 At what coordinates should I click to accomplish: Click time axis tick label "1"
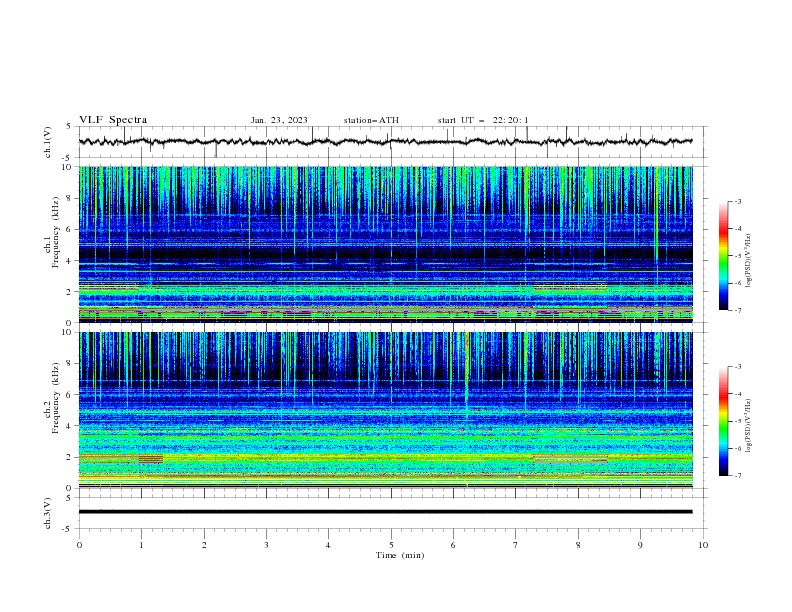pos(141,545)
